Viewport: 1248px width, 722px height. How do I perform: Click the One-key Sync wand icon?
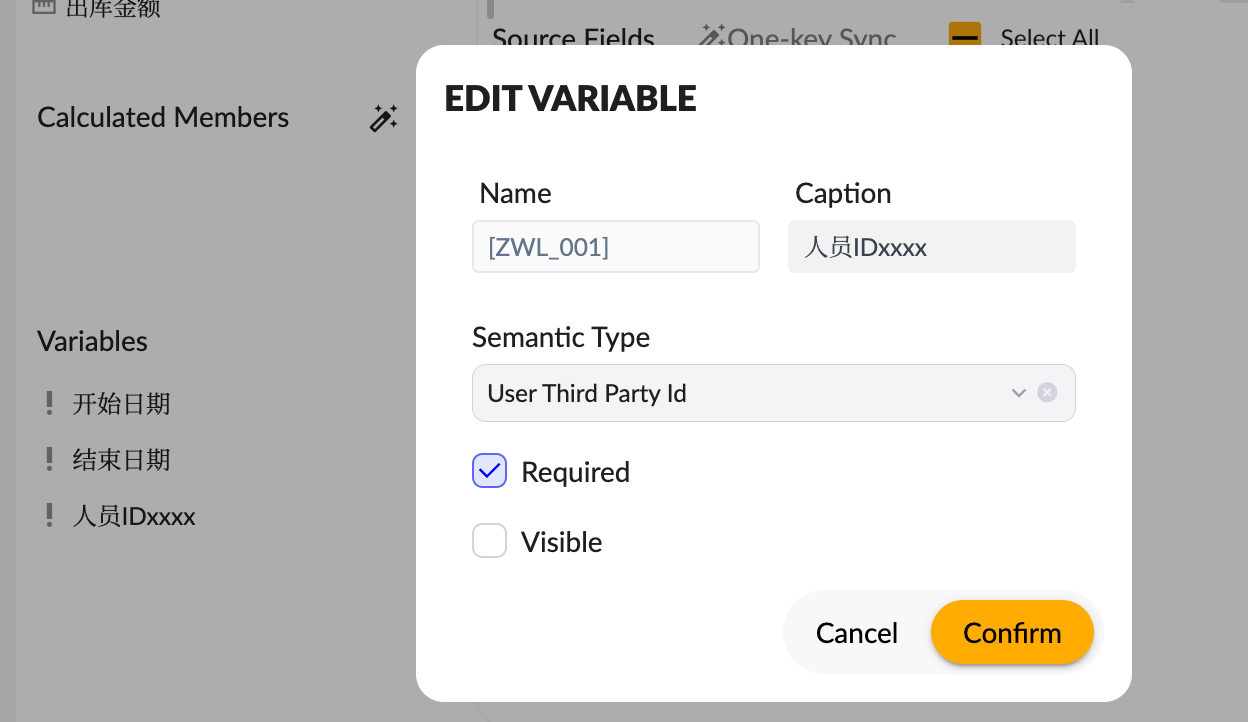(711, 37)
